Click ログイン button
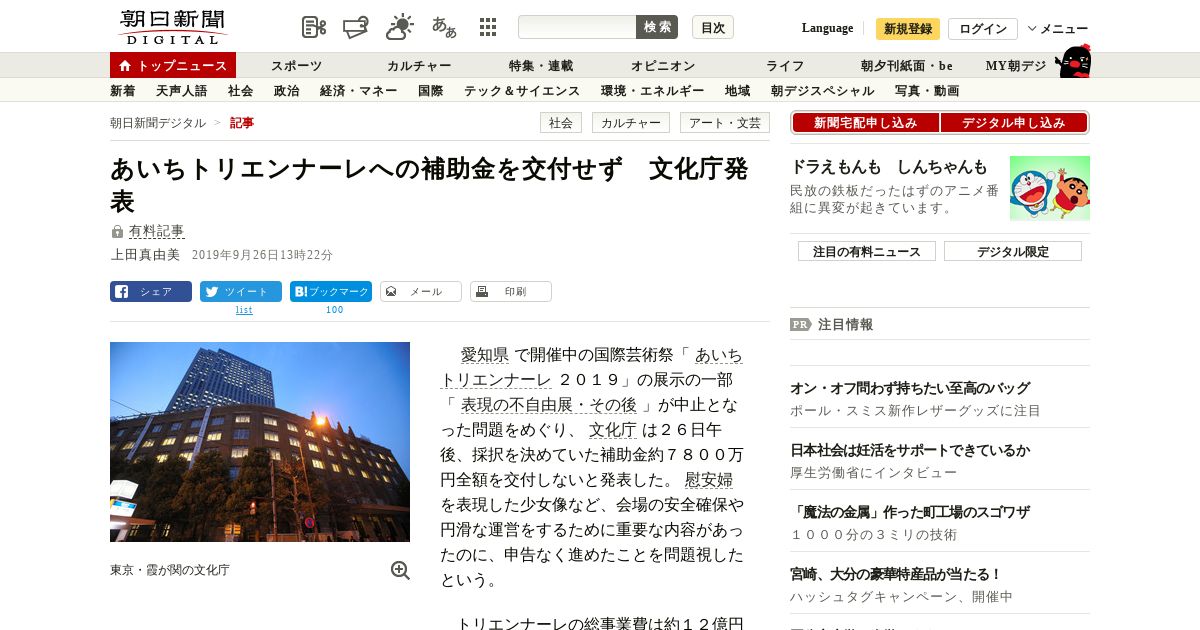1200x630 pixels. 983,29
